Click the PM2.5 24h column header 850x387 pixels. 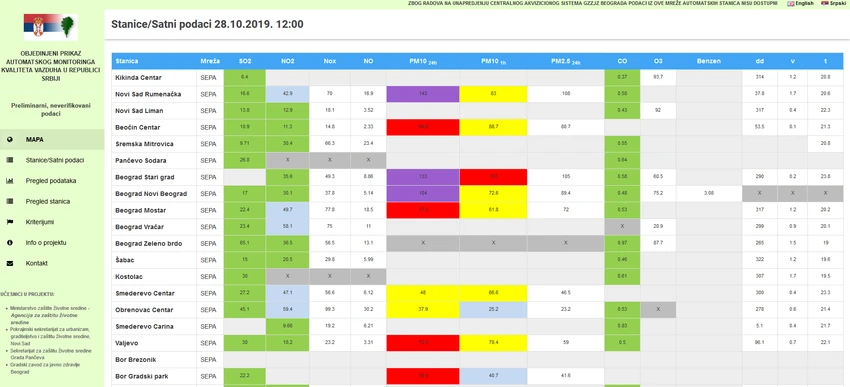pos(565,61)
